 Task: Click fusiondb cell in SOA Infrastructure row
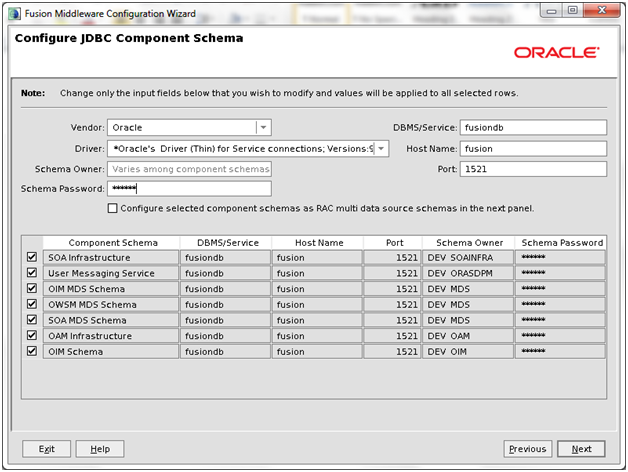tap(225, 257)
